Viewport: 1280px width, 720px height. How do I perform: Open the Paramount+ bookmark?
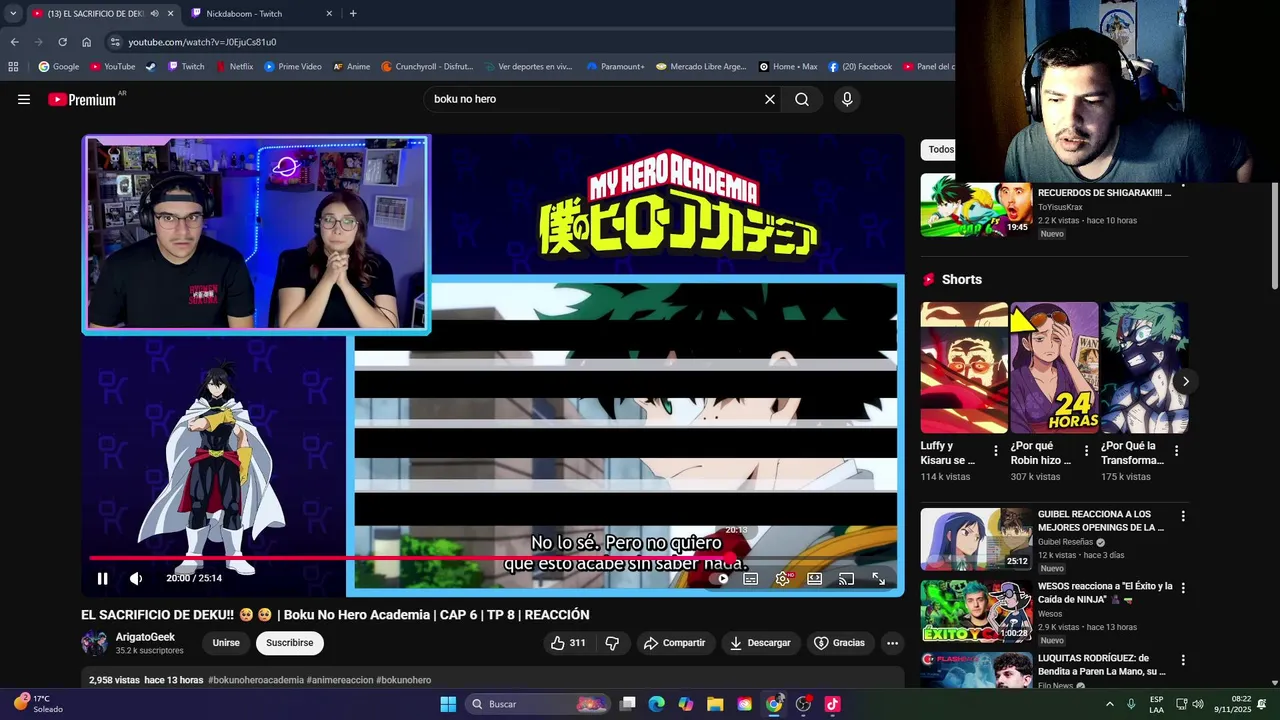click(615, 67)
